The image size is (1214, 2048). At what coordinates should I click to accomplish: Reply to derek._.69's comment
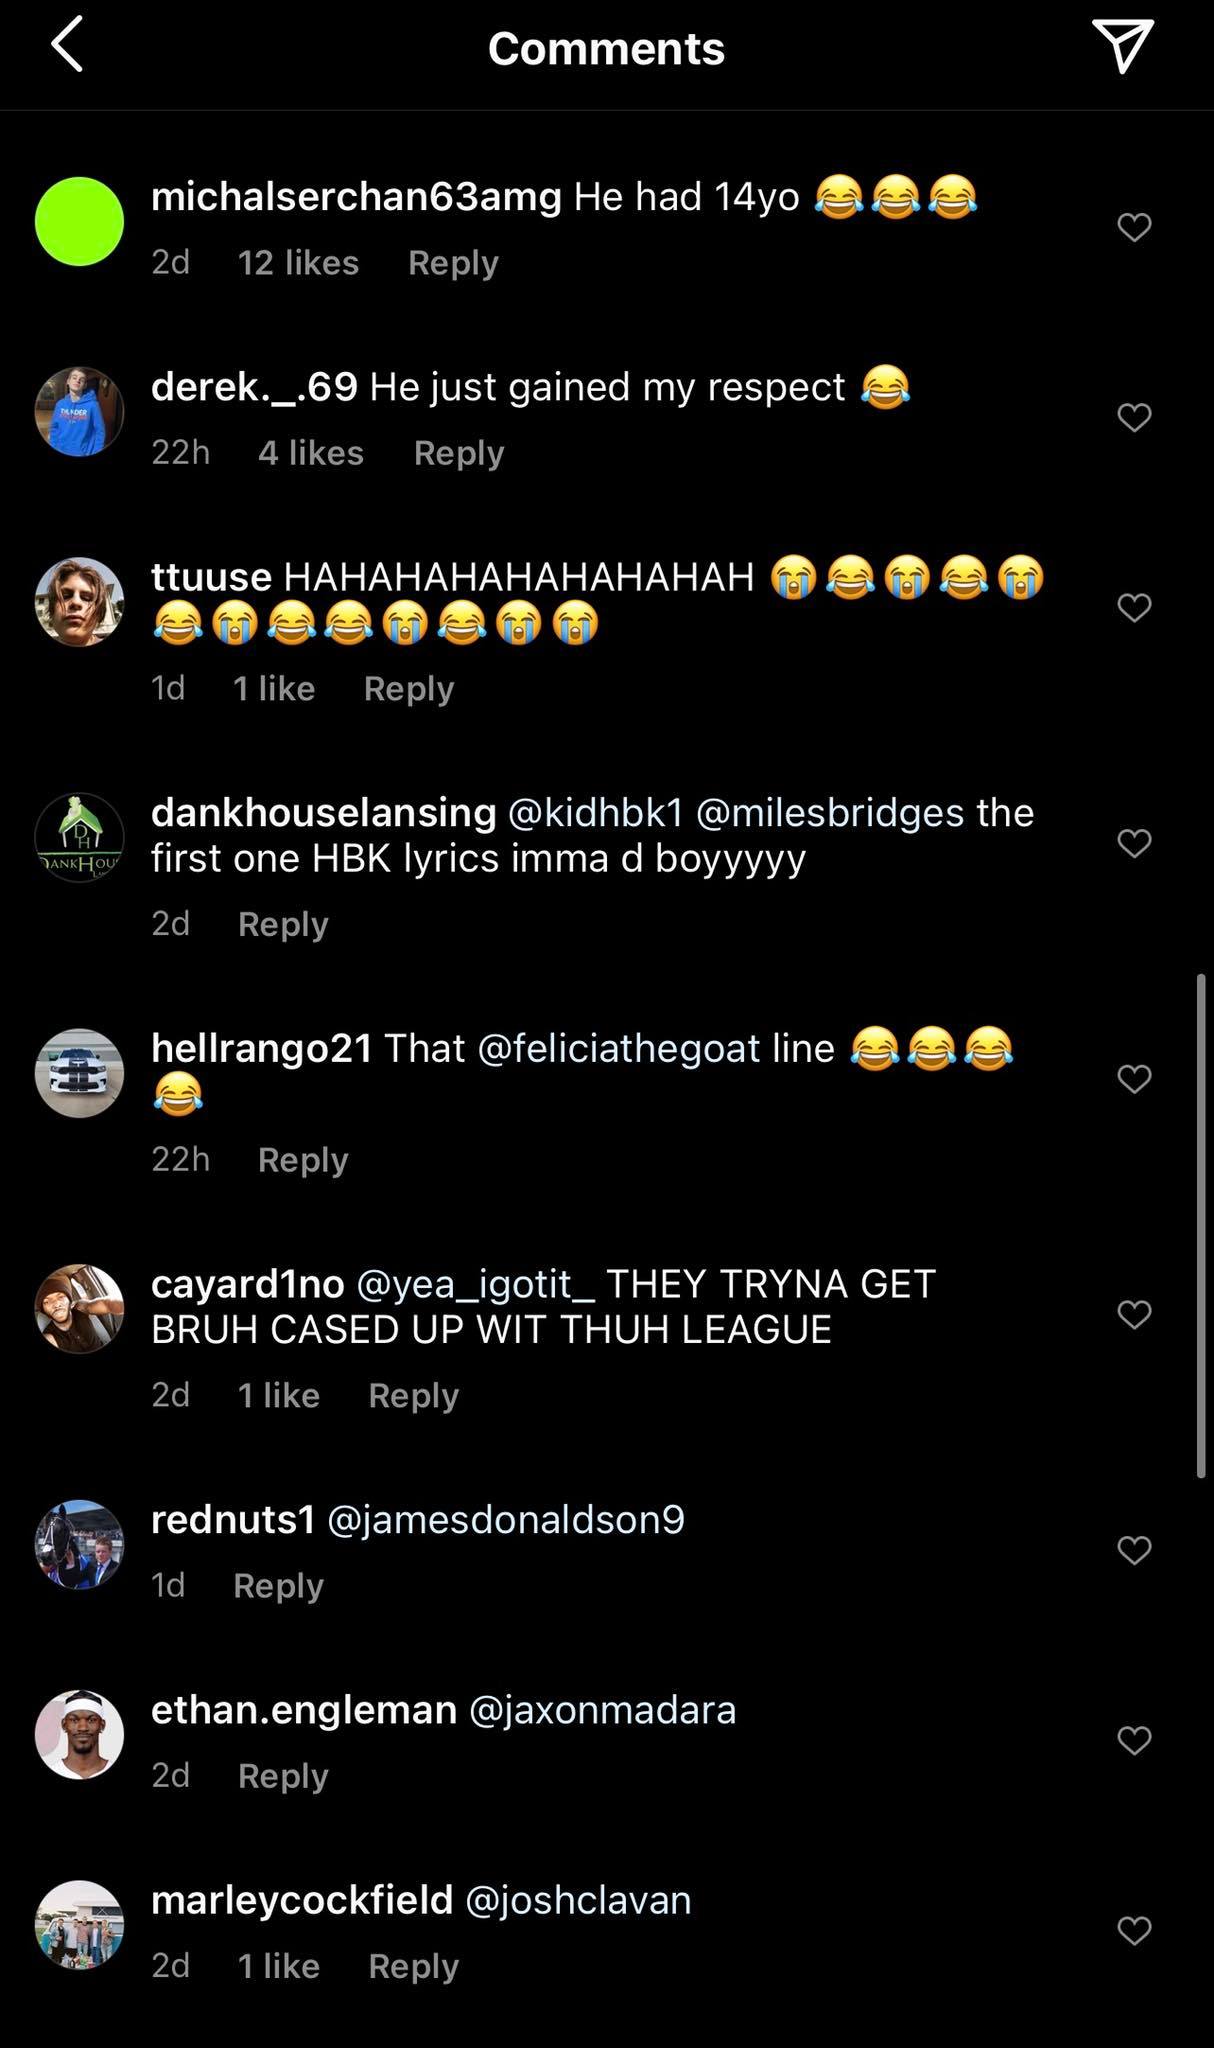click(459, 453)
